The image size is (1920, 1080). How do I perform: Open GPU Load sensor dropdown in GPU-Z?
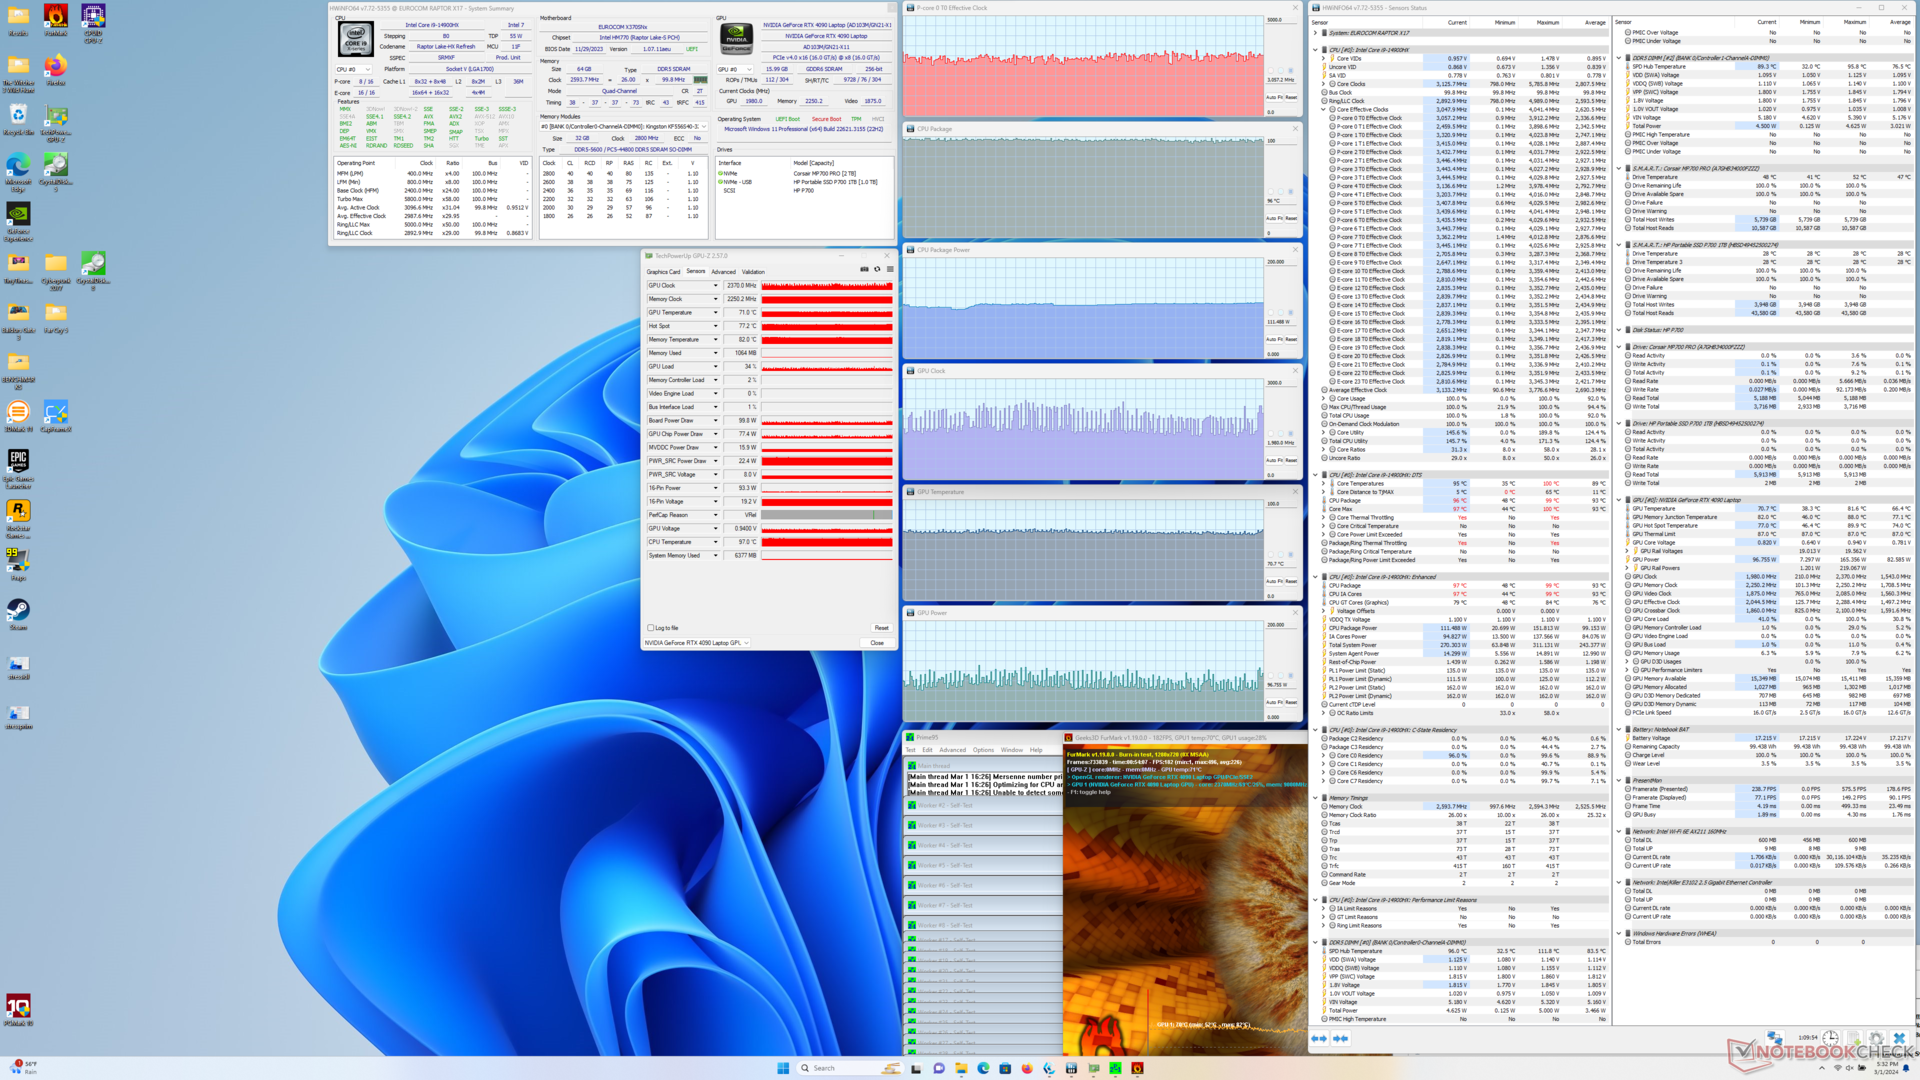(x=715, y=367)
